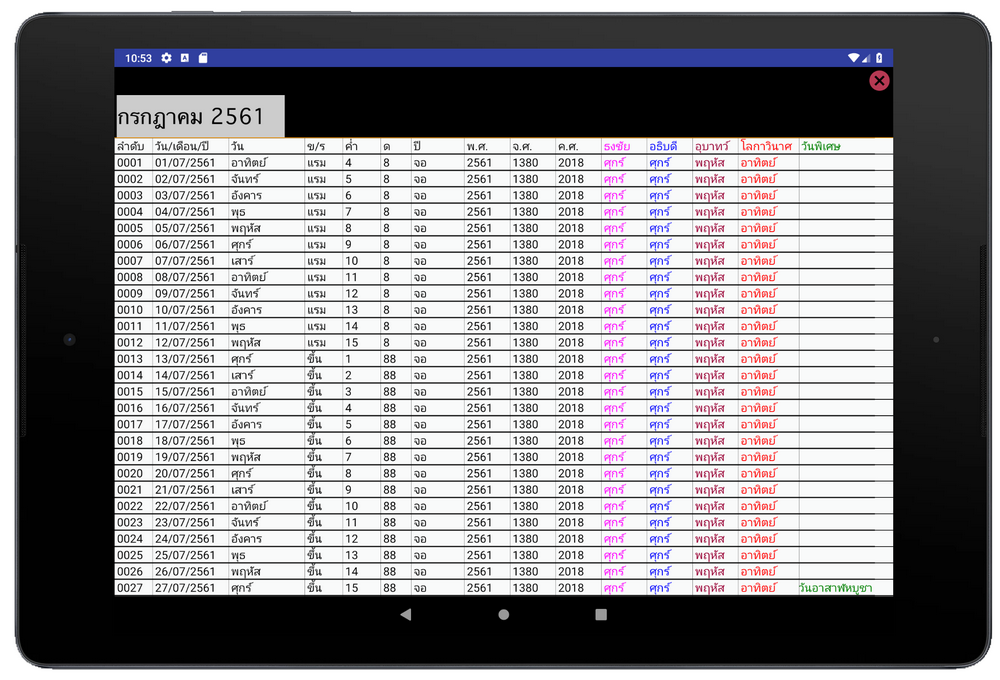Tap the วันพิเศษ column header

coord(821,147)
